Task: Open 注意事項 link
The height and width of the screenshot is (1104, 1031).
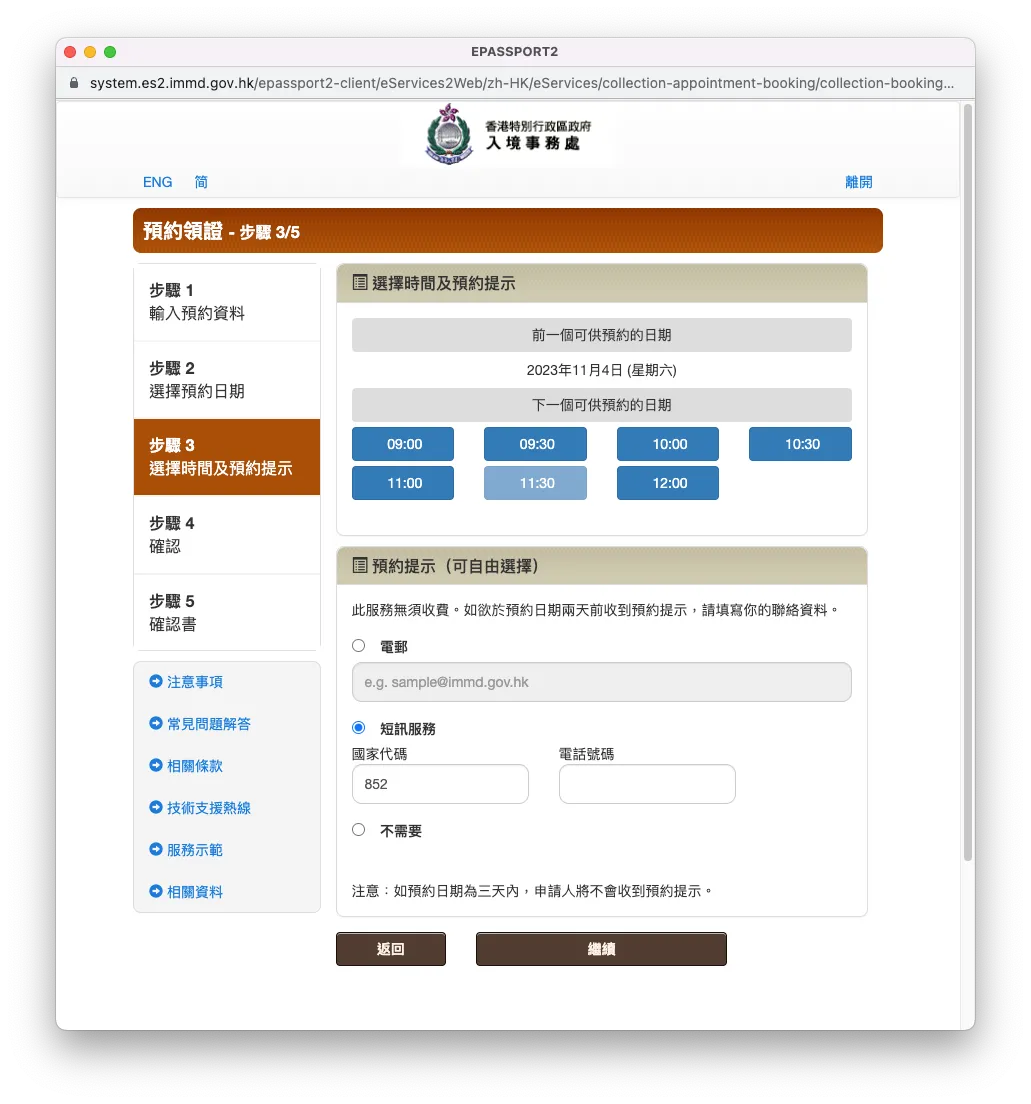Action: [195, 682]
